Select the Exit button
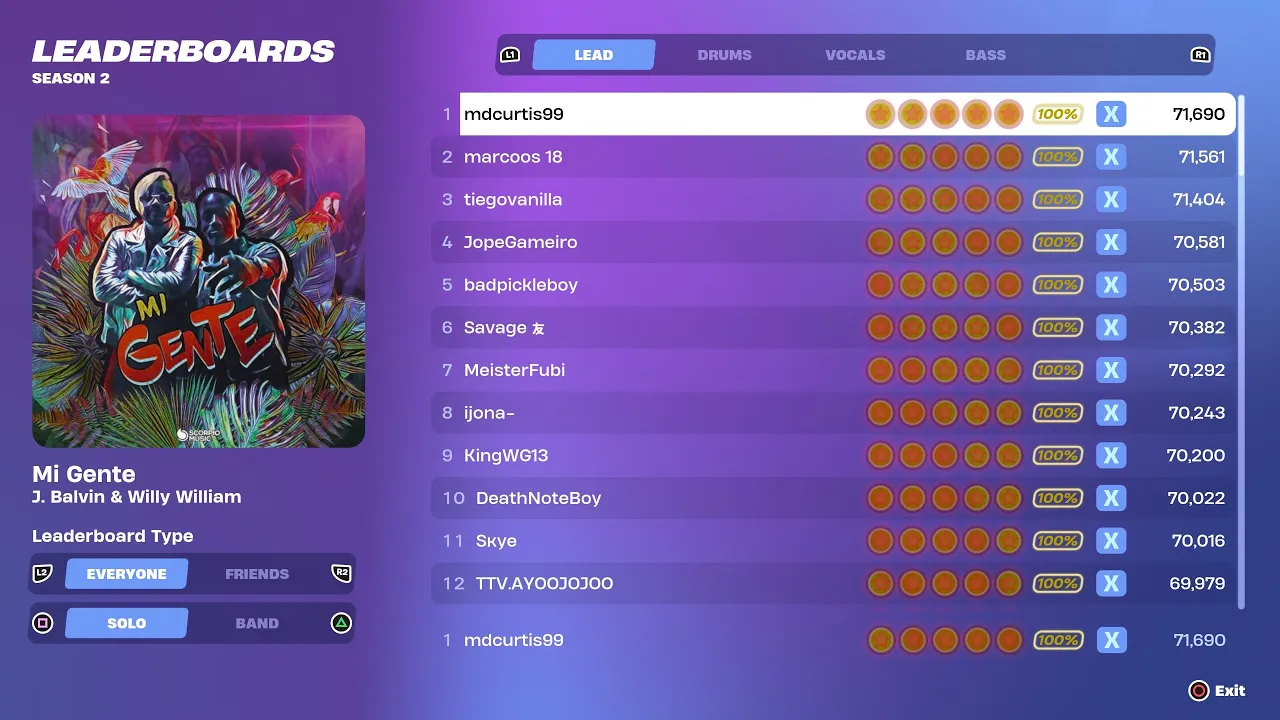The width and height of the screenshot is (1280, 720). [x=1217, y=690]
